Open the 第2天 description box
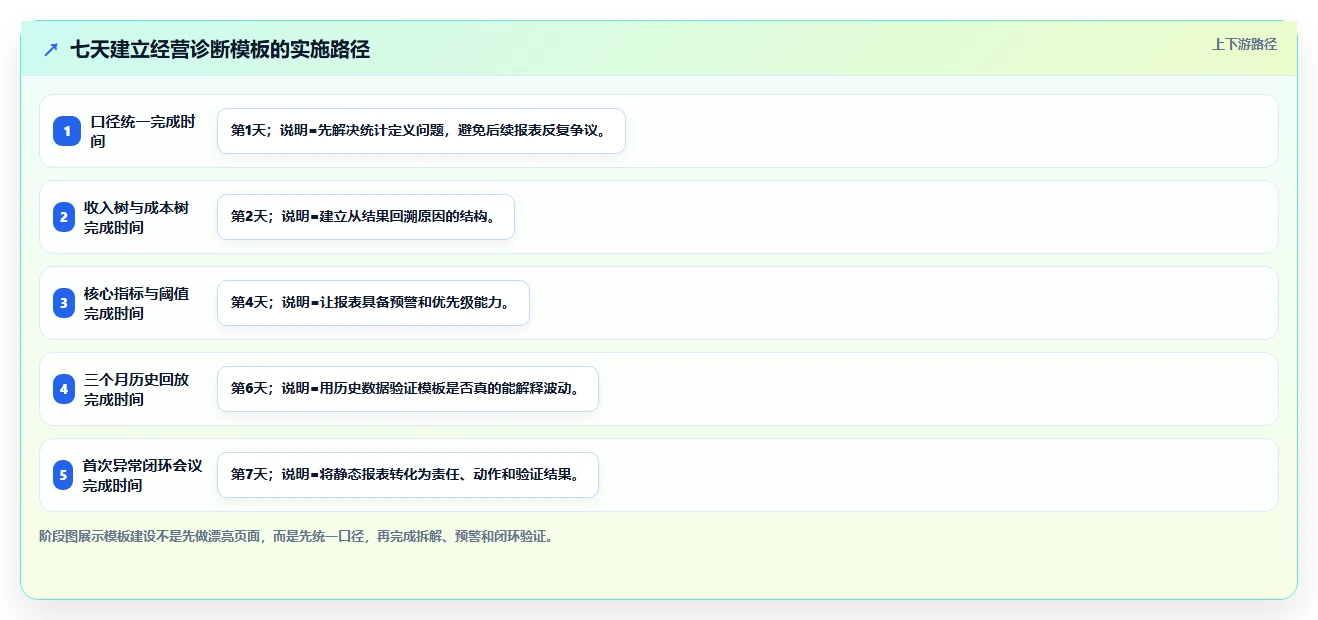 (x=366, y=217)
